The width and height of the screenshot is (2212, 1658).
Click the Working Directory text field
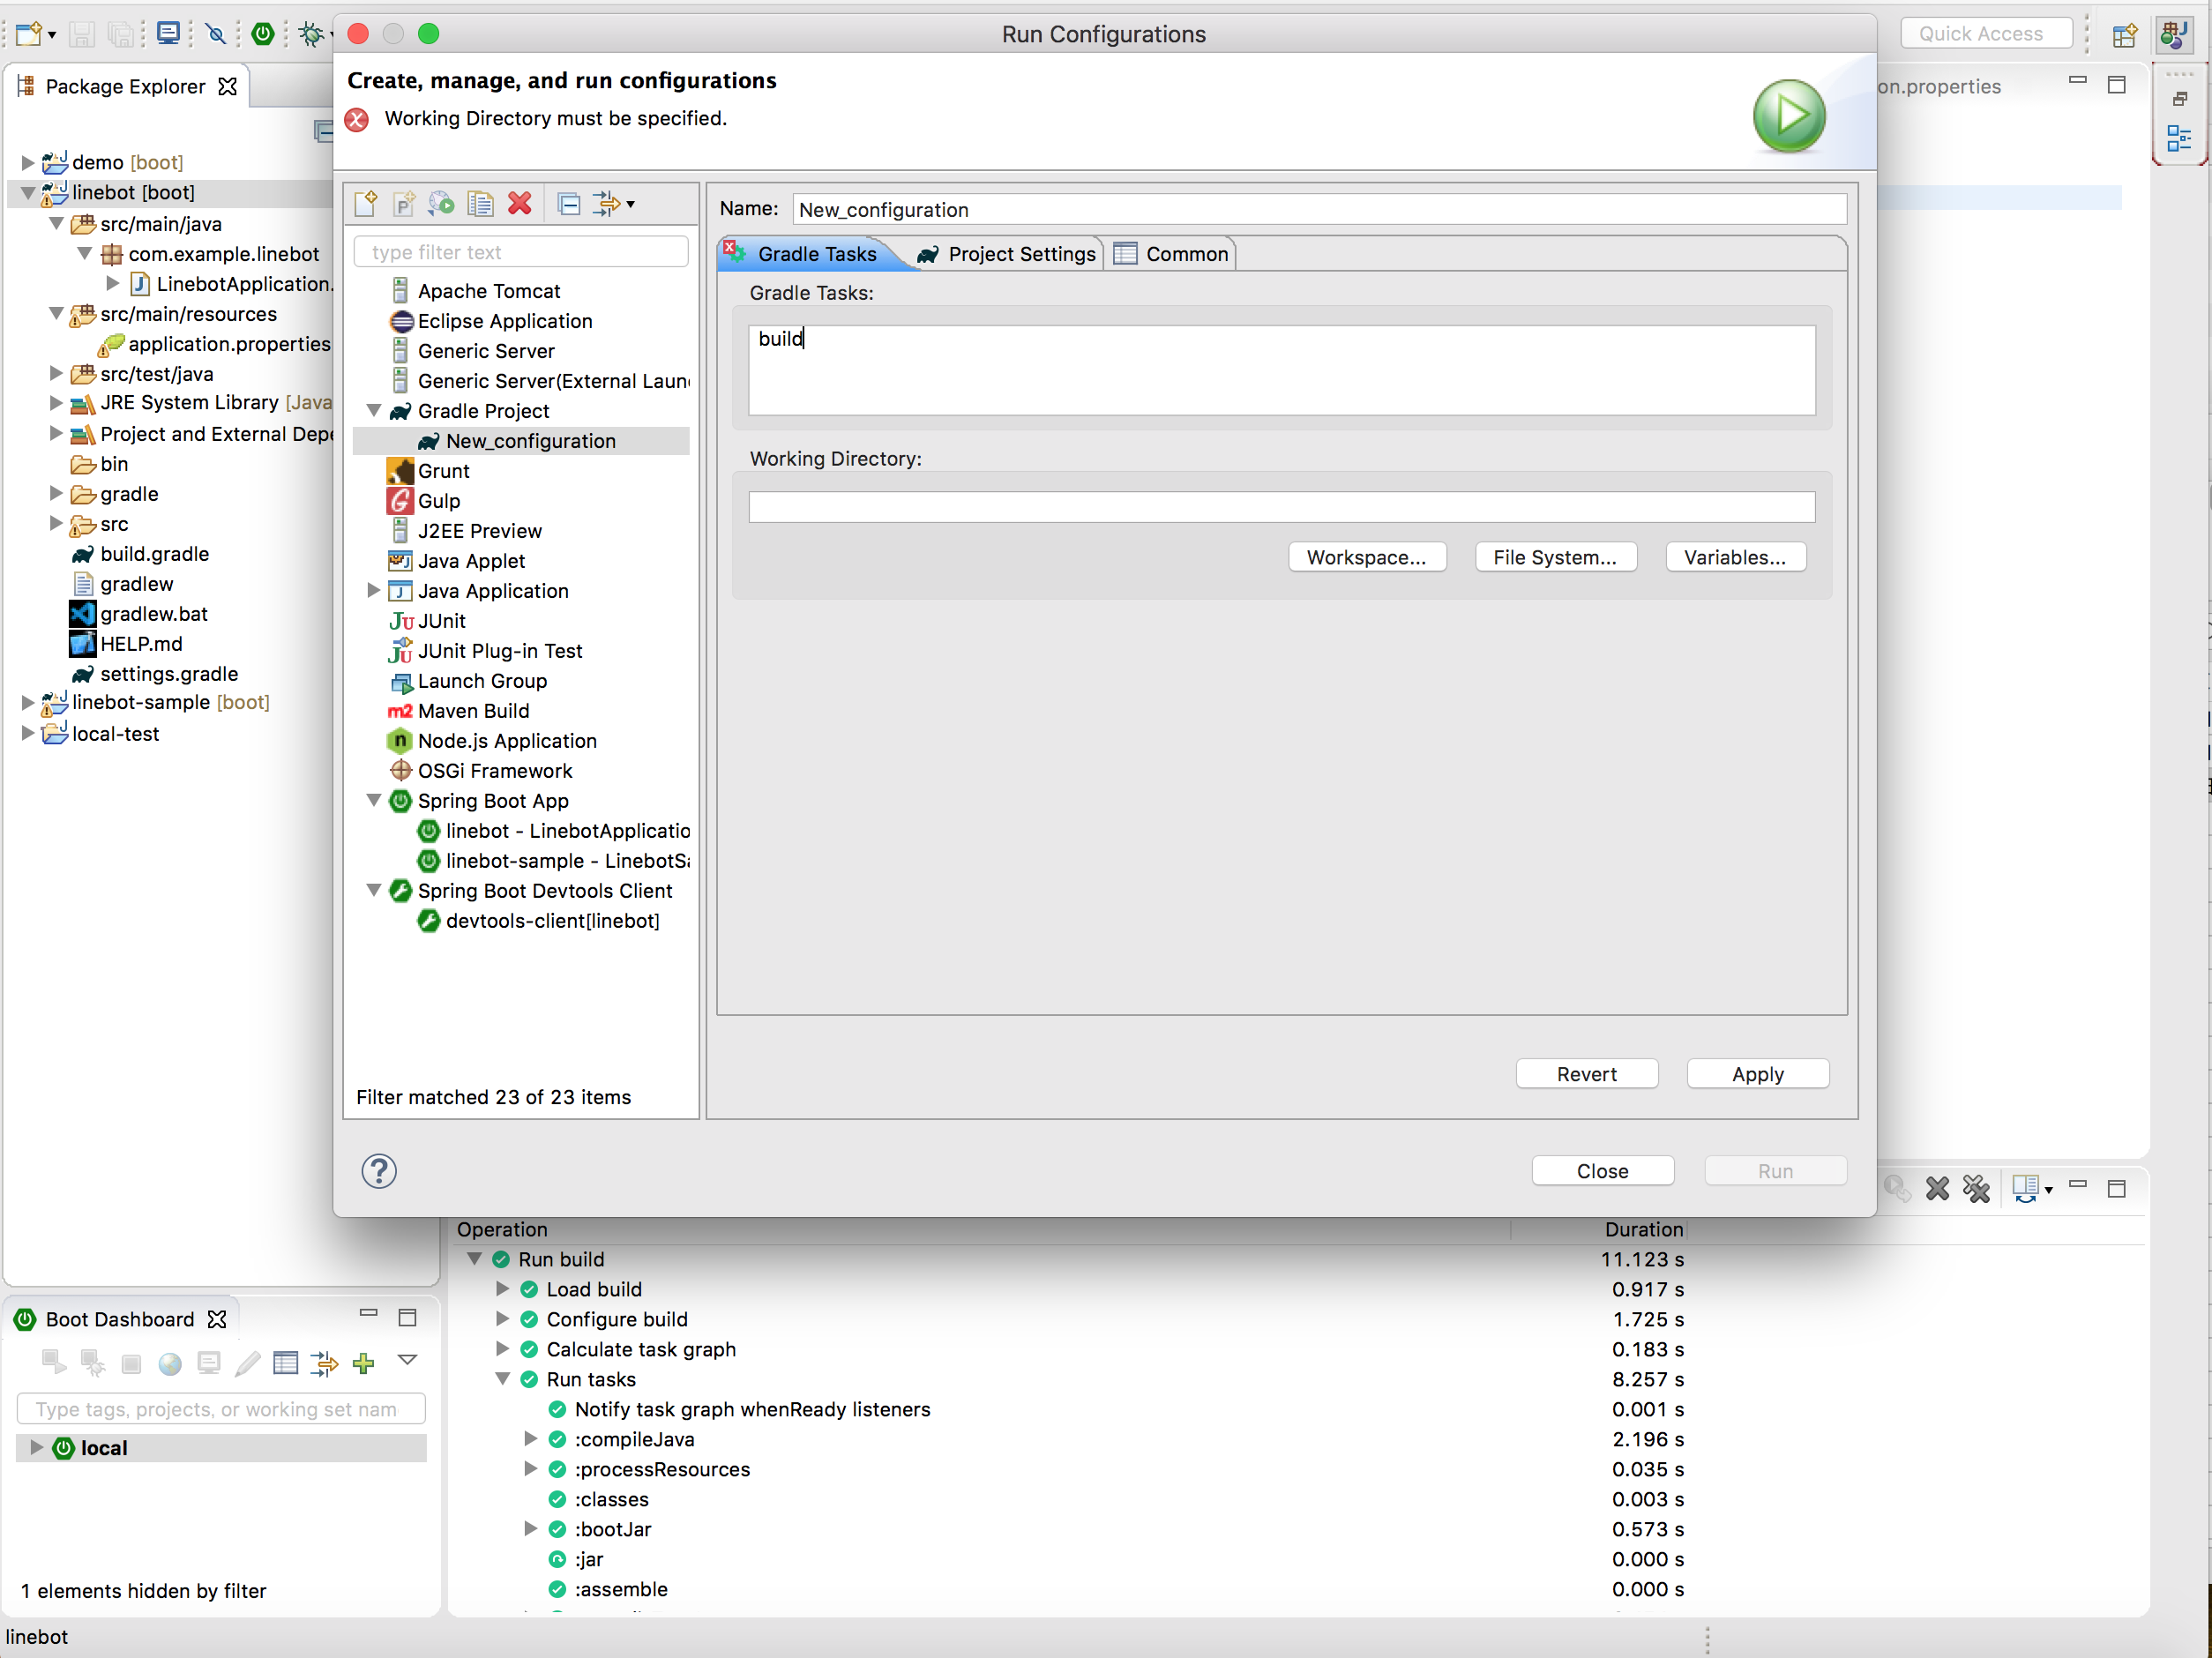[1281, 507]
